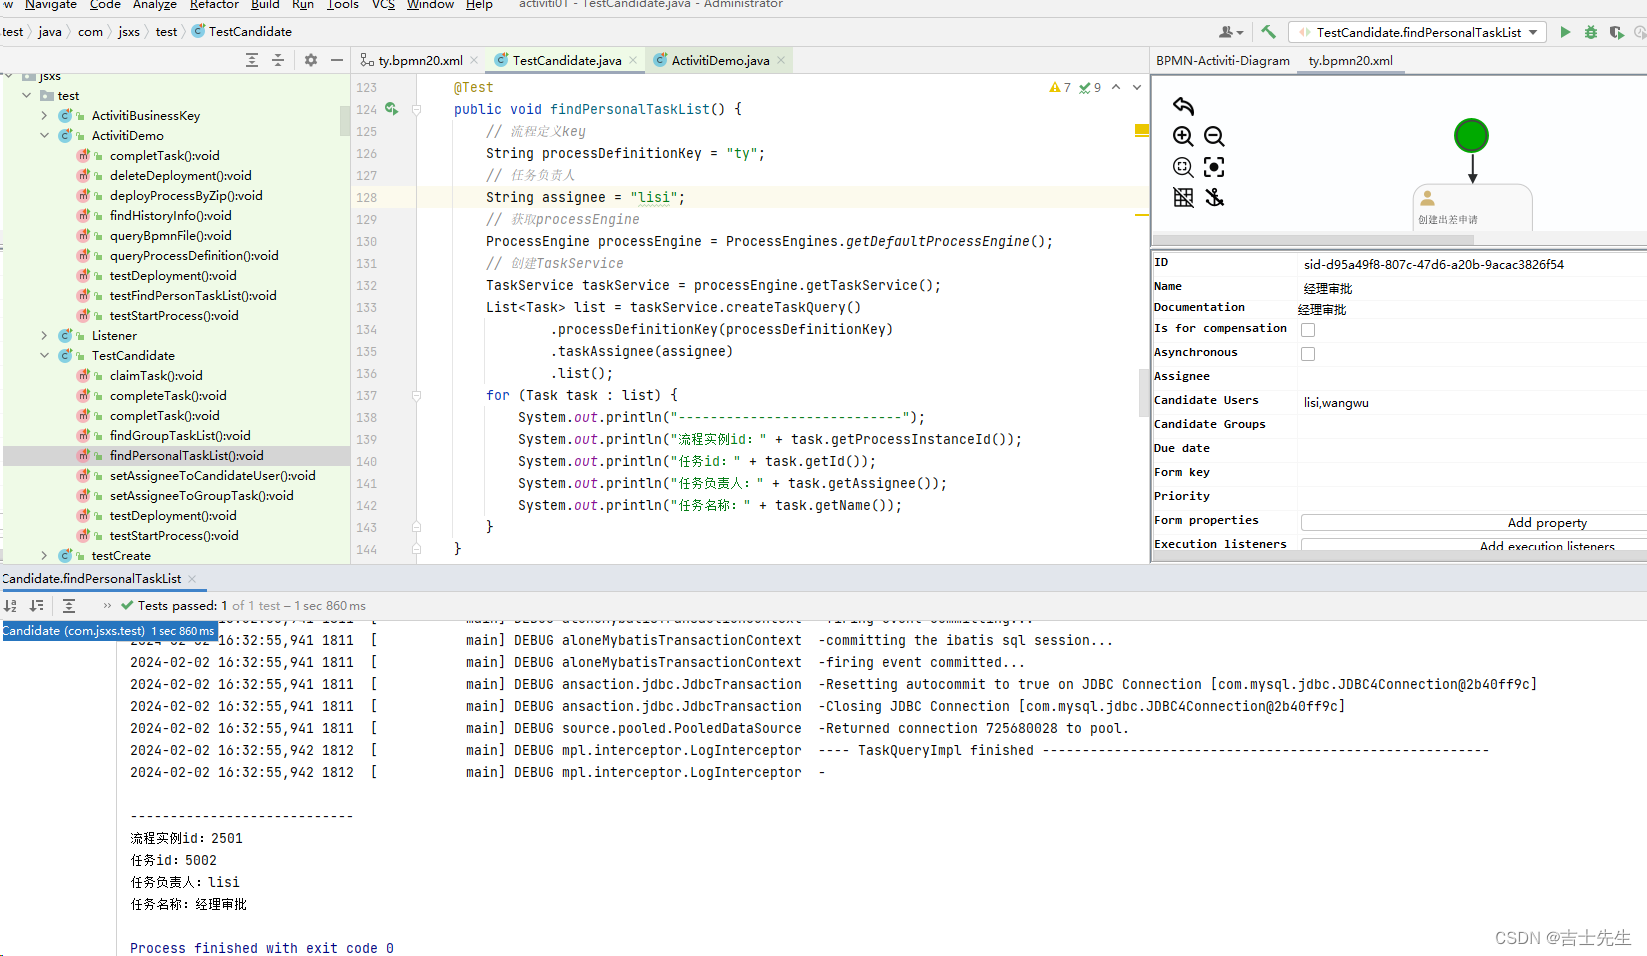Zoom in on the BPMN diagram

point(1183,136)
